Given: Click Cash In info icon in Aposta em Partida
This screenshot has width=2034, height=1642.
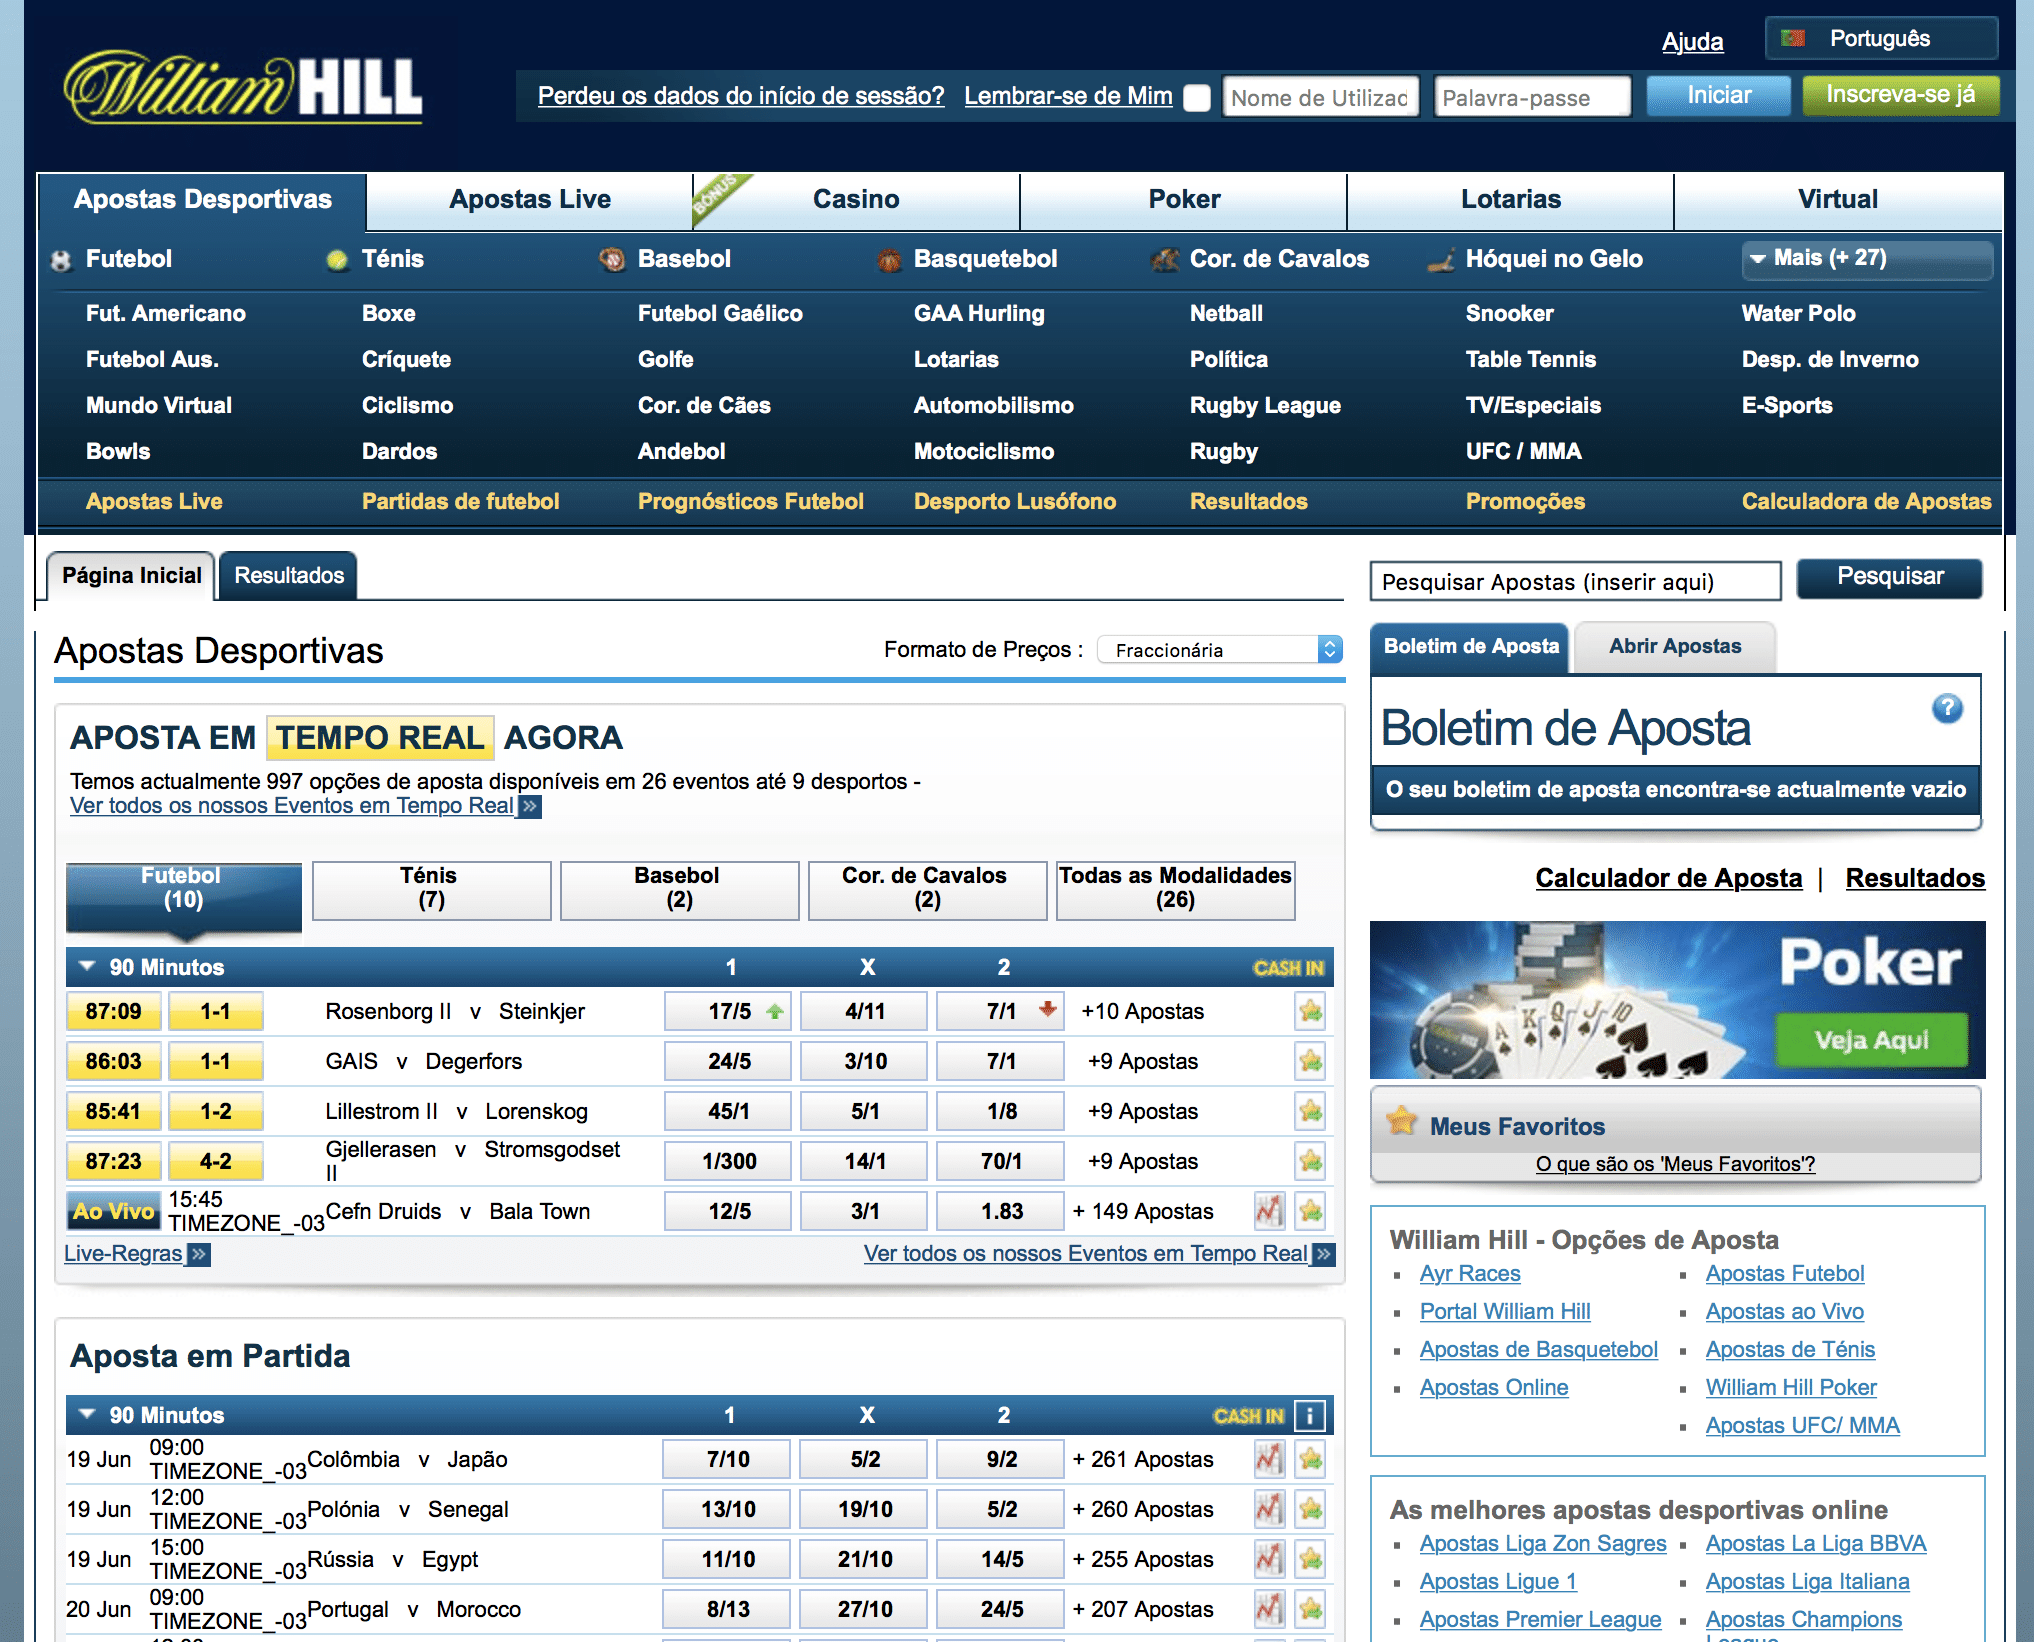Looking at the screenshot, I should click(1309, 1415).
